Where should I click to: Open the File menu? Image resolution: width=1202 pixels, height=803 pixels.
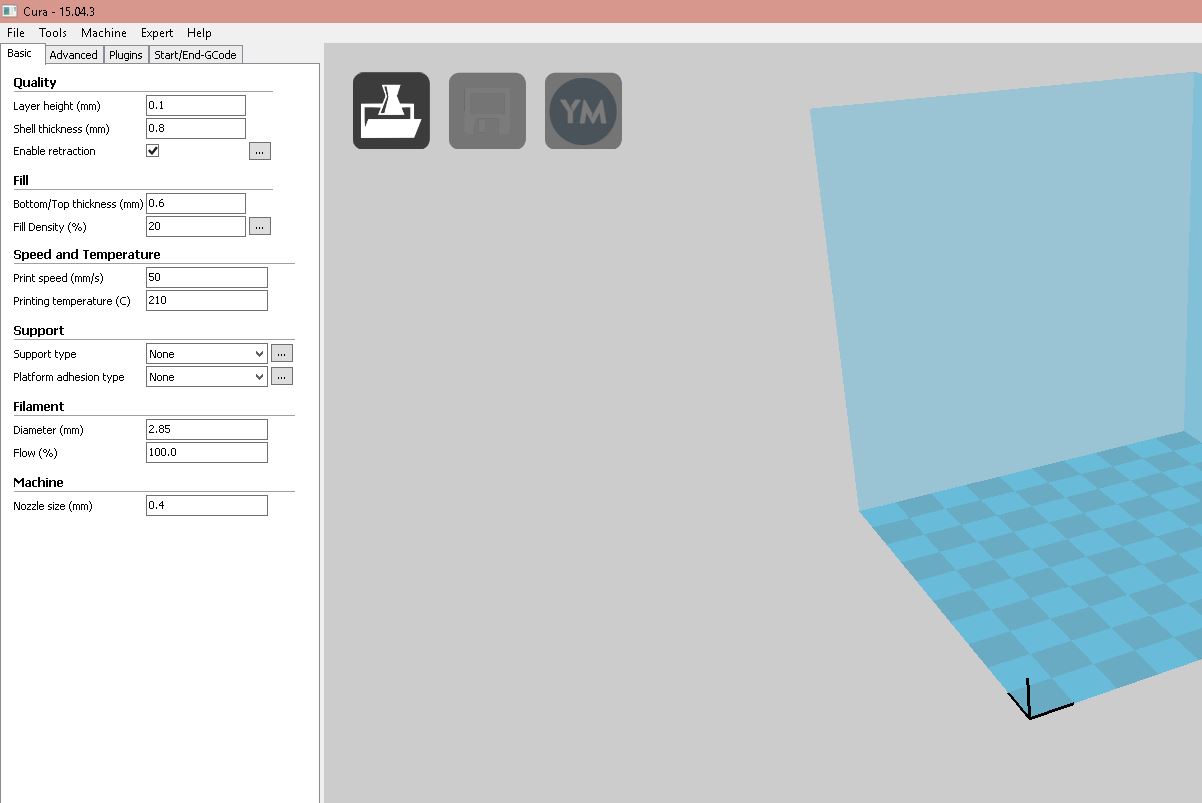(x=15, y=32)
